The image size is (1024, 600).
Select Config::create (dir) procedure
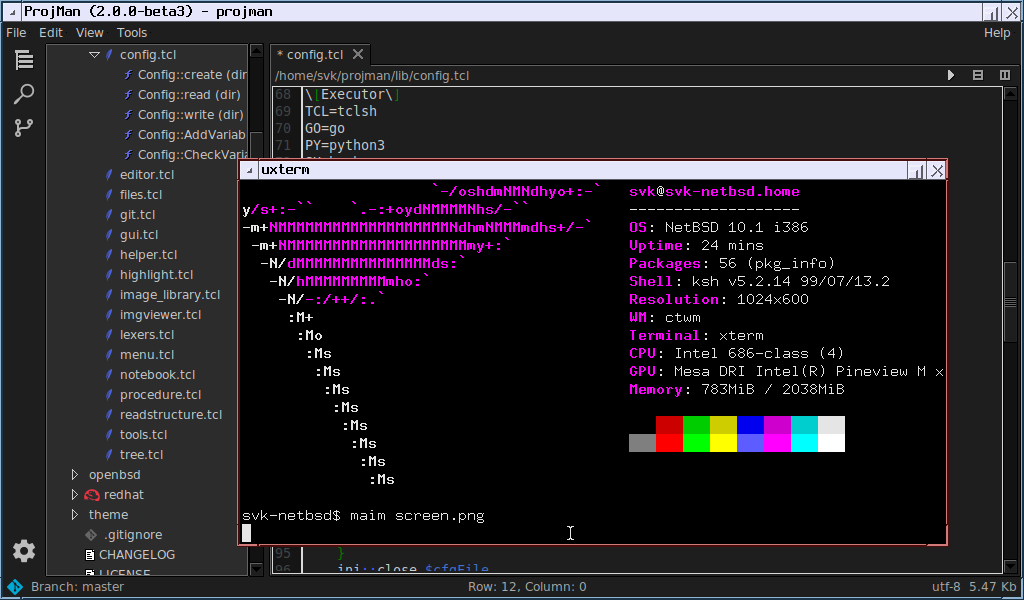tap(193, 74)
